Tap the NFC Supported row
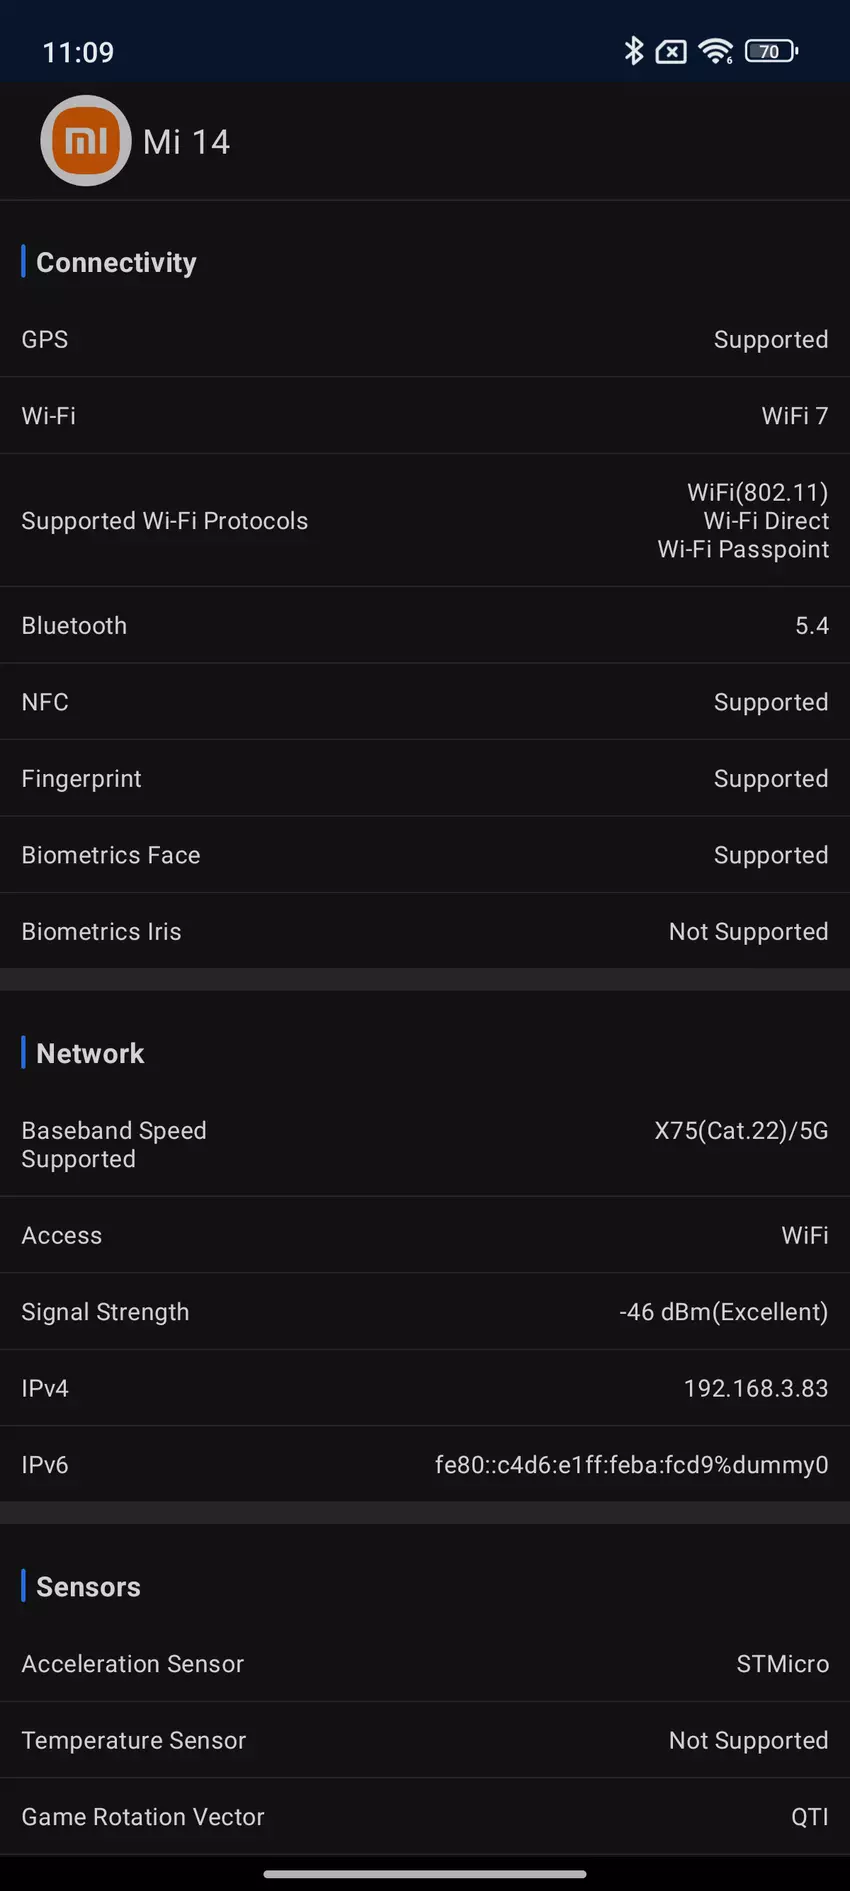Screen dimensions: 850x1891 pyautogui.click(x=425, y=702)
